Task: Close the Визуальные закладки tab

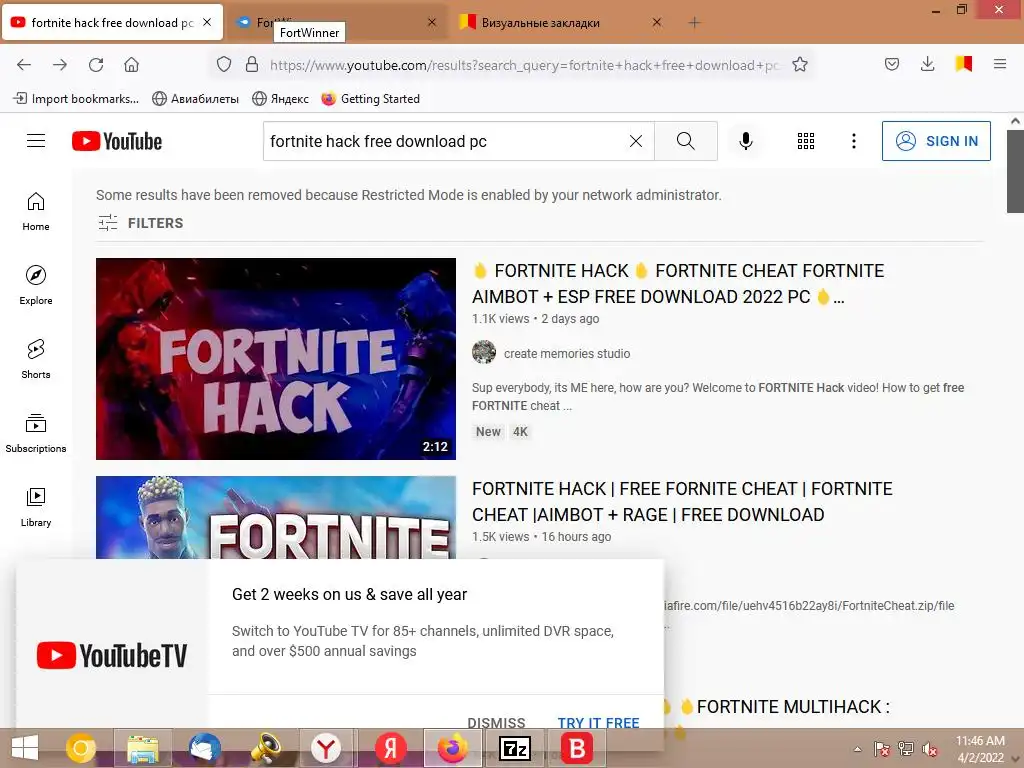Action: point(657,22)
